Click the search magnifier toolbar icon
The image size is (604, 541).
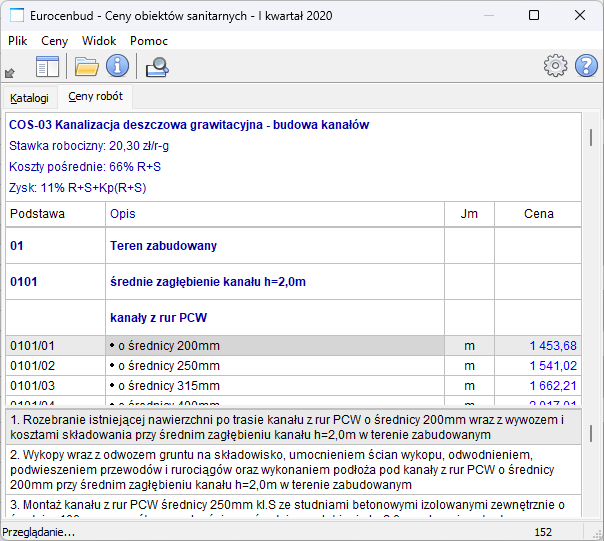pyautogui.click(x=157, y=67)
